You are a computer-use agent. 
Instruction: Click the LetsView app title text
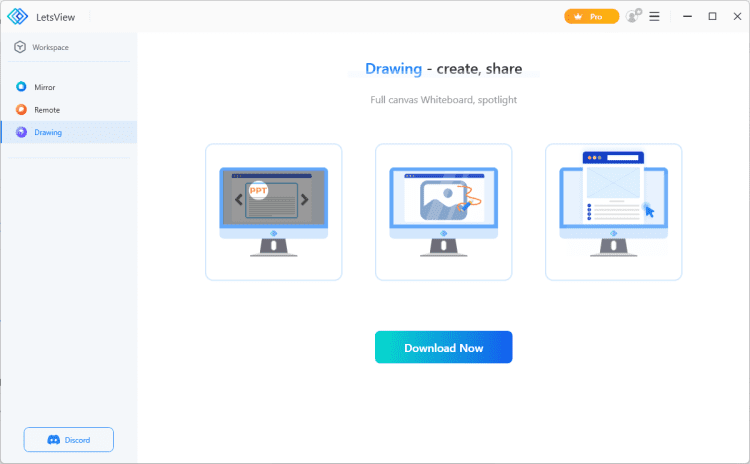pos(55,17)
